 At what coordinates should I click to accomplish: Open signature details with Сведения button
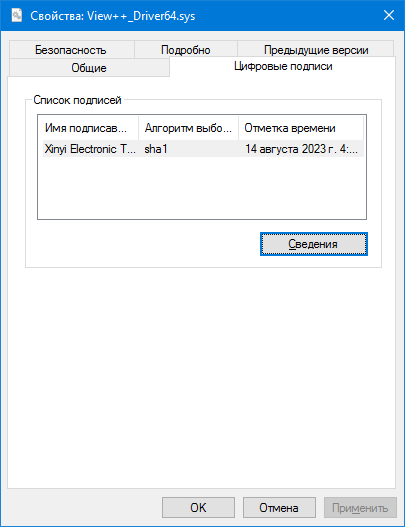314,244
